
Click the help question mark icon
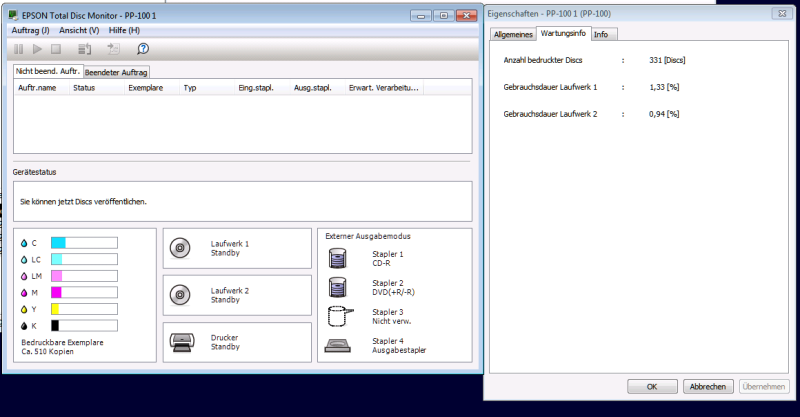pyautogui.click(x=143, y=48)
